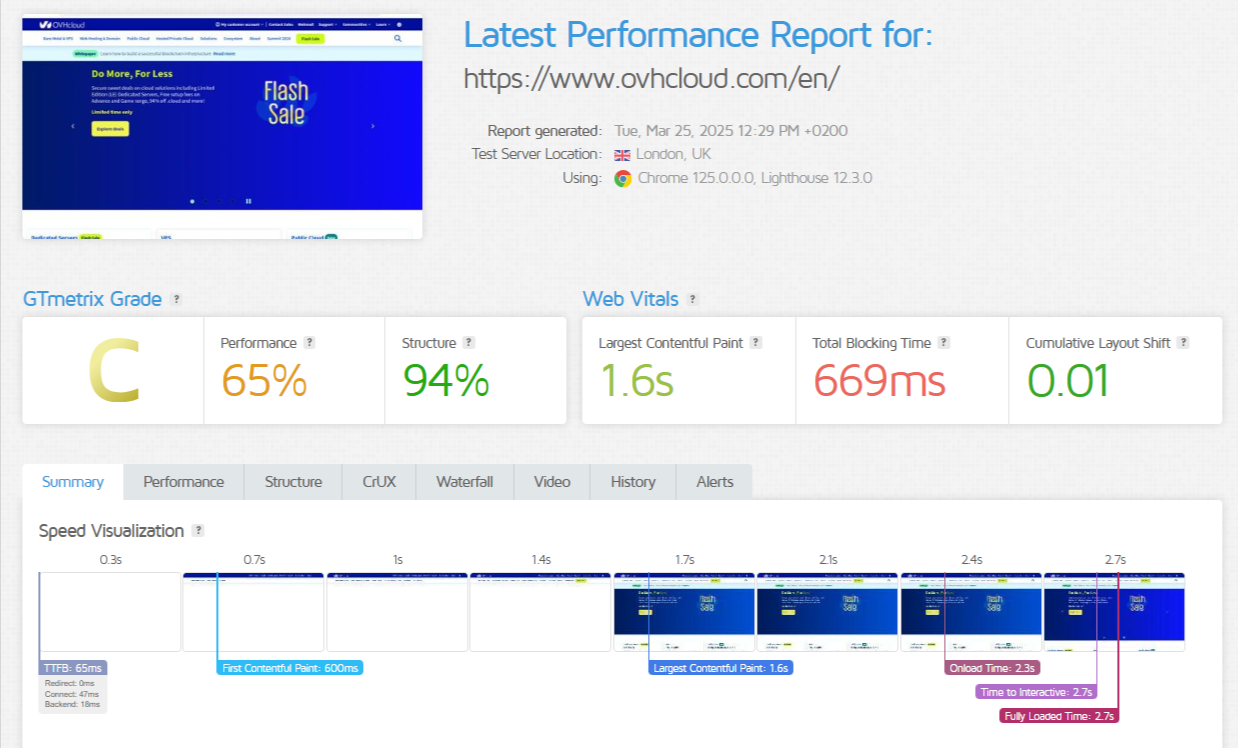The image size is (1238, 748).
Task: Switch to the Performance tab
Action: (183, 482)
